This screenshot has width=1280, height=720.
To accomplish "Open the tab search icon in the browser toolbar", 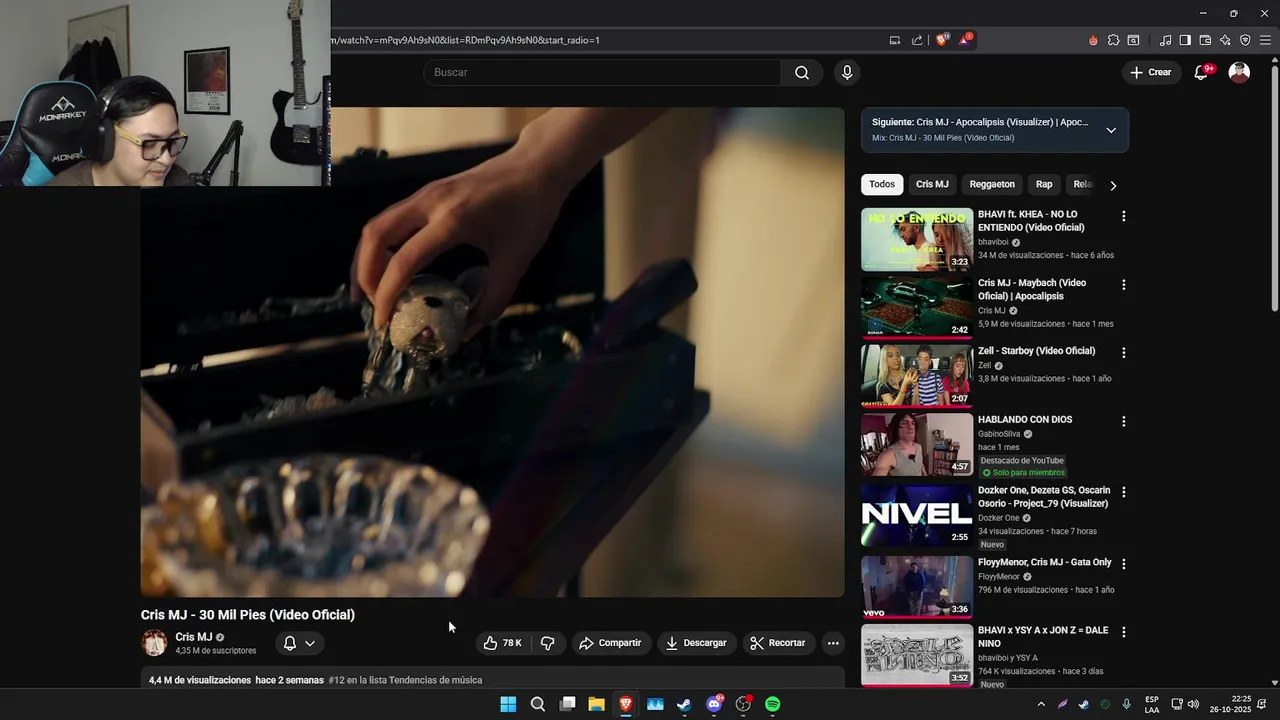I will (x=1133, y=40).
